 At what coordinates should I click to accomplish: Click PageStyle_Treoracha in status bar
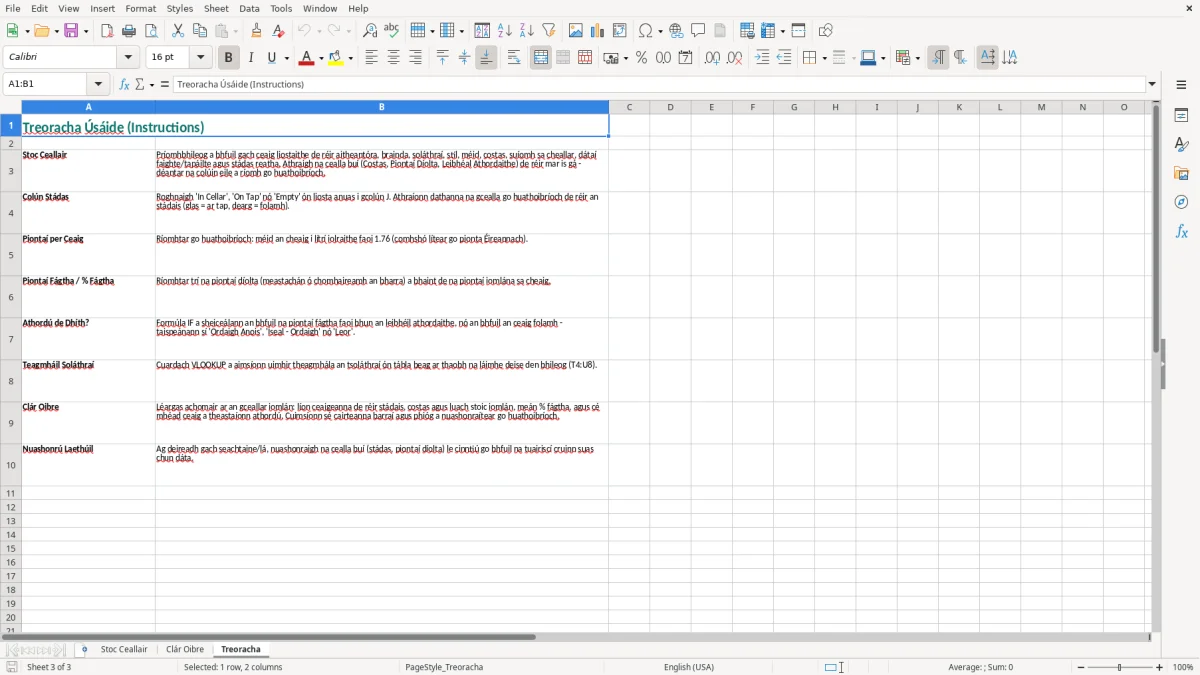coord(444,667)
